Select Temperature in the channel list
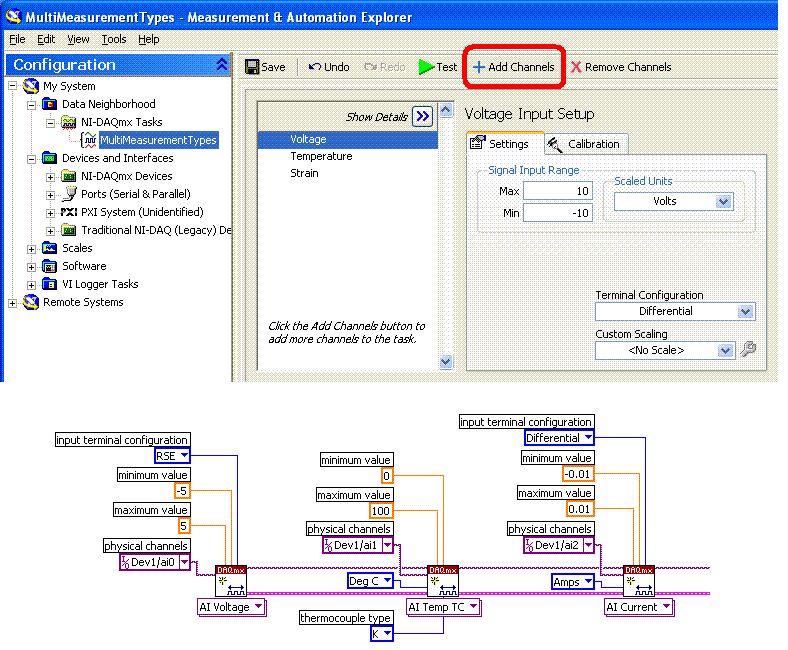This screenshot has height=650, width=788. coord(321,156)
